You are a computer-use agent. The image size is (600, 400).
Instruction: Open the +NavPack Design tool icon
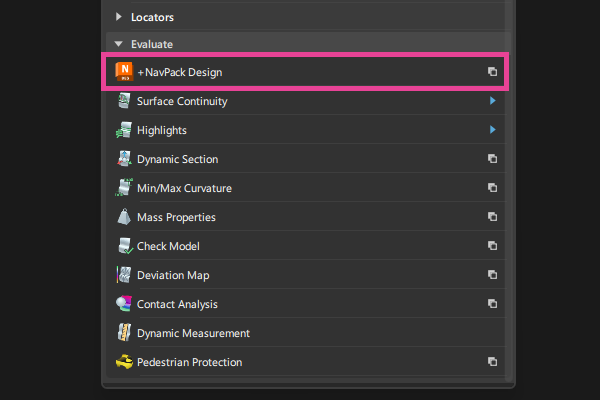[x=124, y=72]
